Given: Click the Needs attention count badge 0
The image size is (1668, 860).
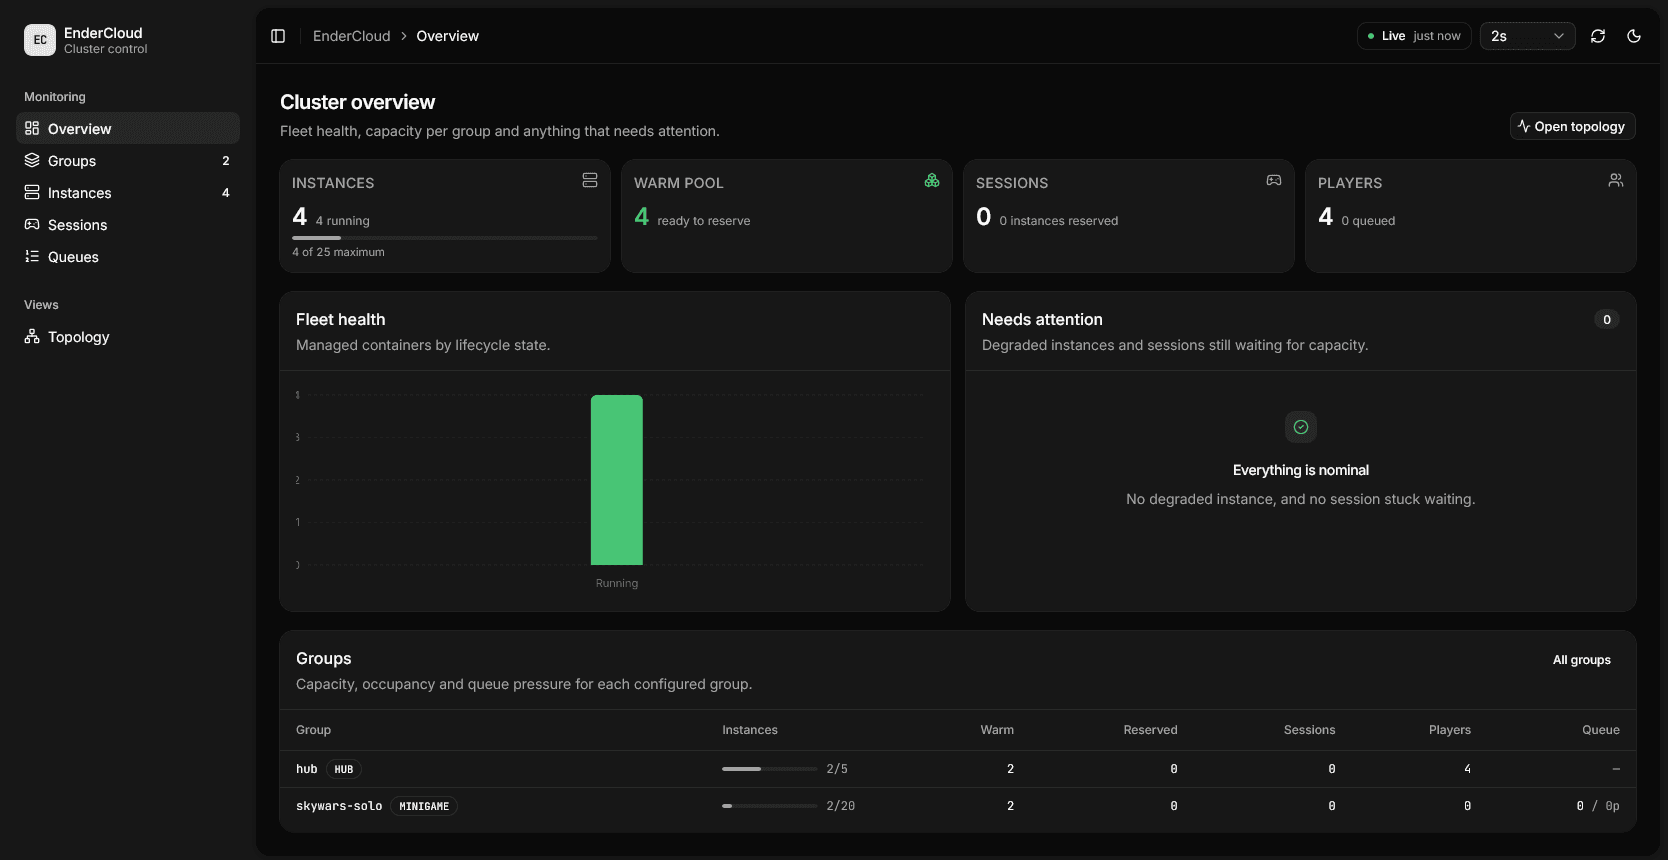Looking at the screenshot, I should [1607, 320].
